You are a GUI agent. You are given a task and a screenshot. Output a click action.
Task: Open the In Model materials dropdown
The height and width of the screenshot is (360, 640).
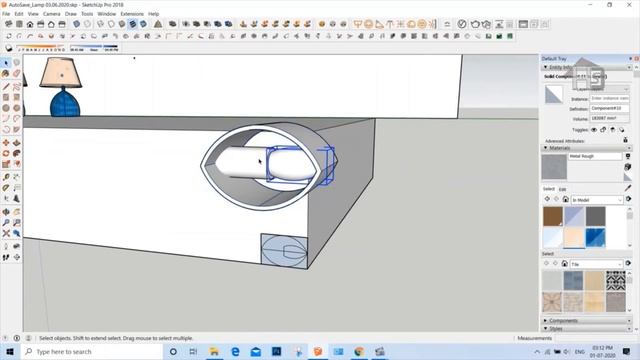[597, 200]
